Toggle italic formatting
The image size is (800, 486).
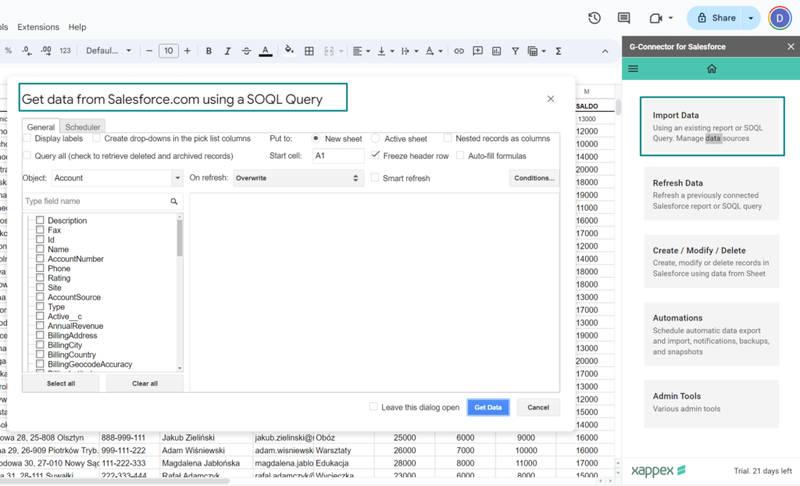228,50
